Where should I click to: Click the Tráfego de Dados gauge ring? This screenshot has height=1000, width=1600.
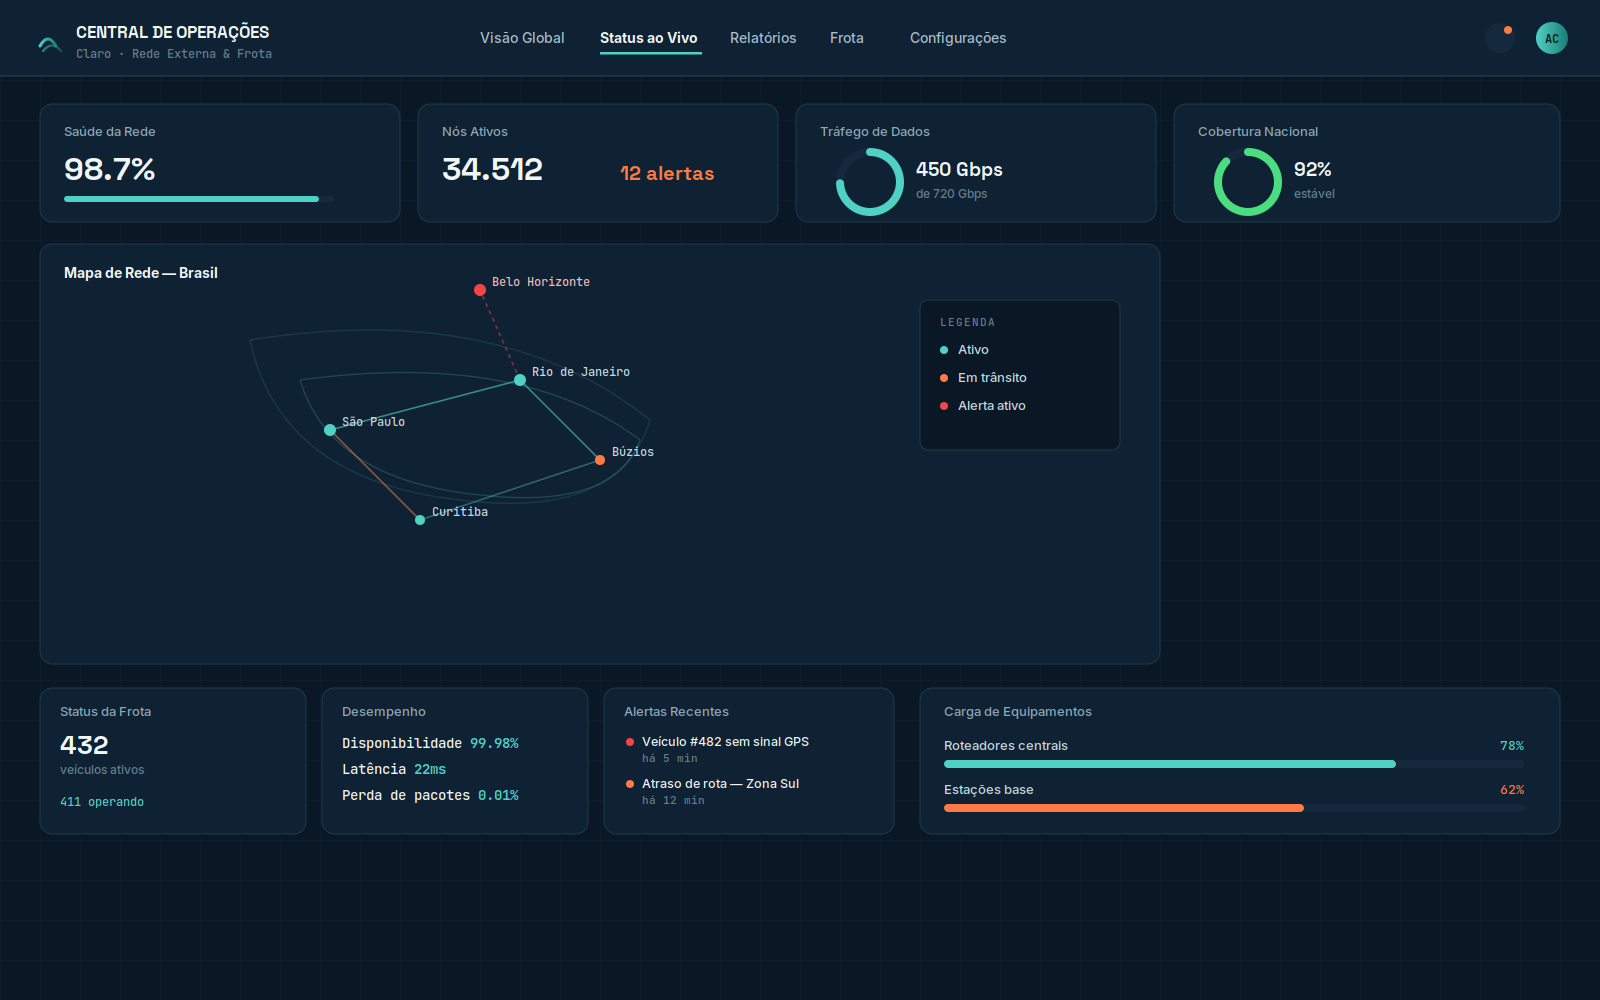(870, 182)
